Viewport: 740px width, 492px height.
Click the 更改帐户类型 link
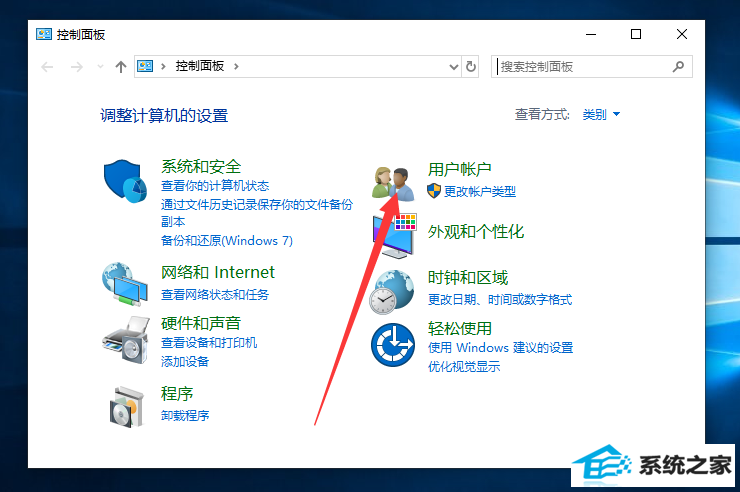479,192
